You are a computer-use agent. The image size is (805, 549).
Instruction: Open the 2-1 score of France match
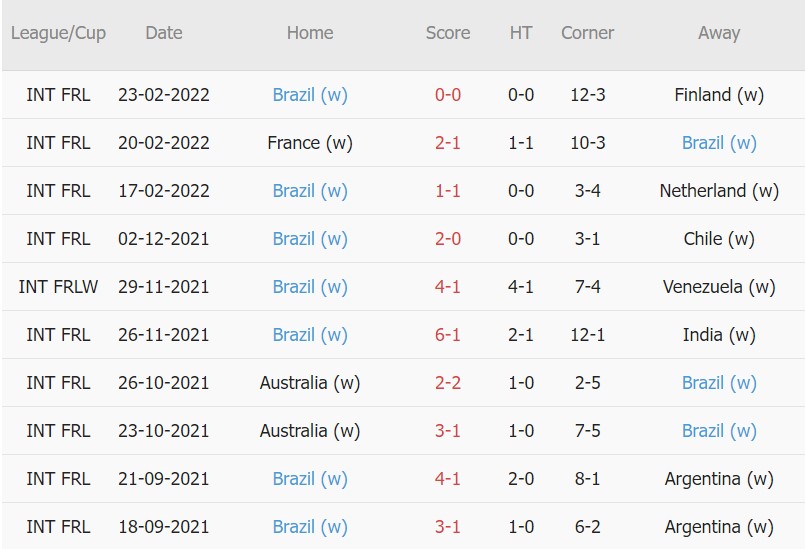(x=448, y=143)
